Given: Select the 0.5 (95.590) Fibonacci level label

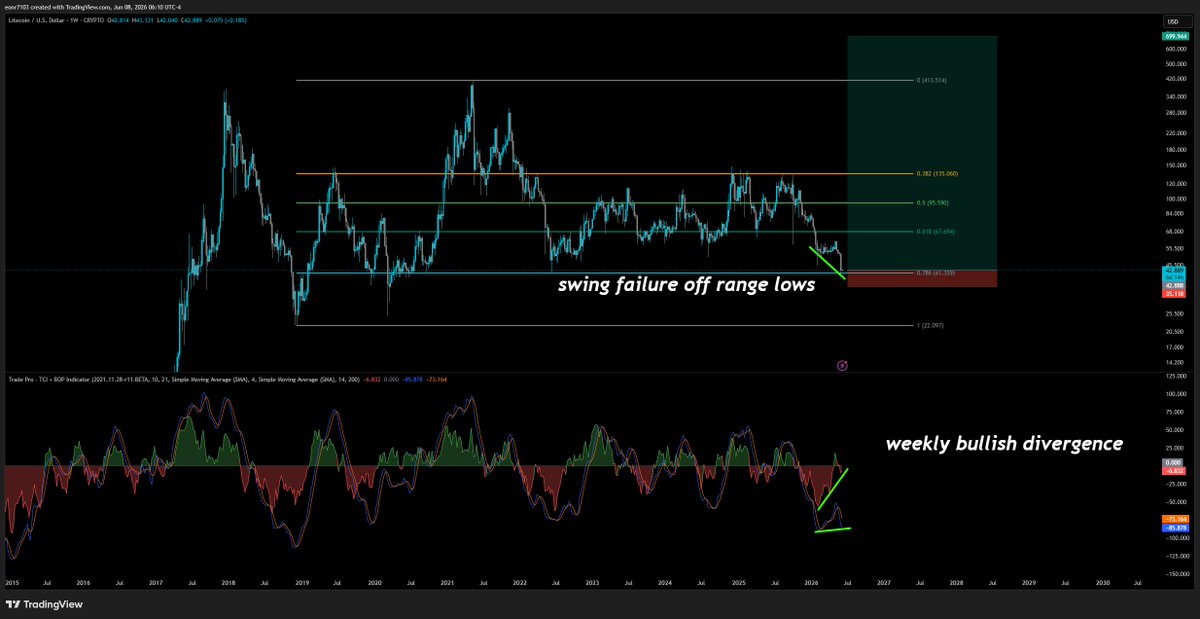Looking at the screenshot, I should (933, 203).
